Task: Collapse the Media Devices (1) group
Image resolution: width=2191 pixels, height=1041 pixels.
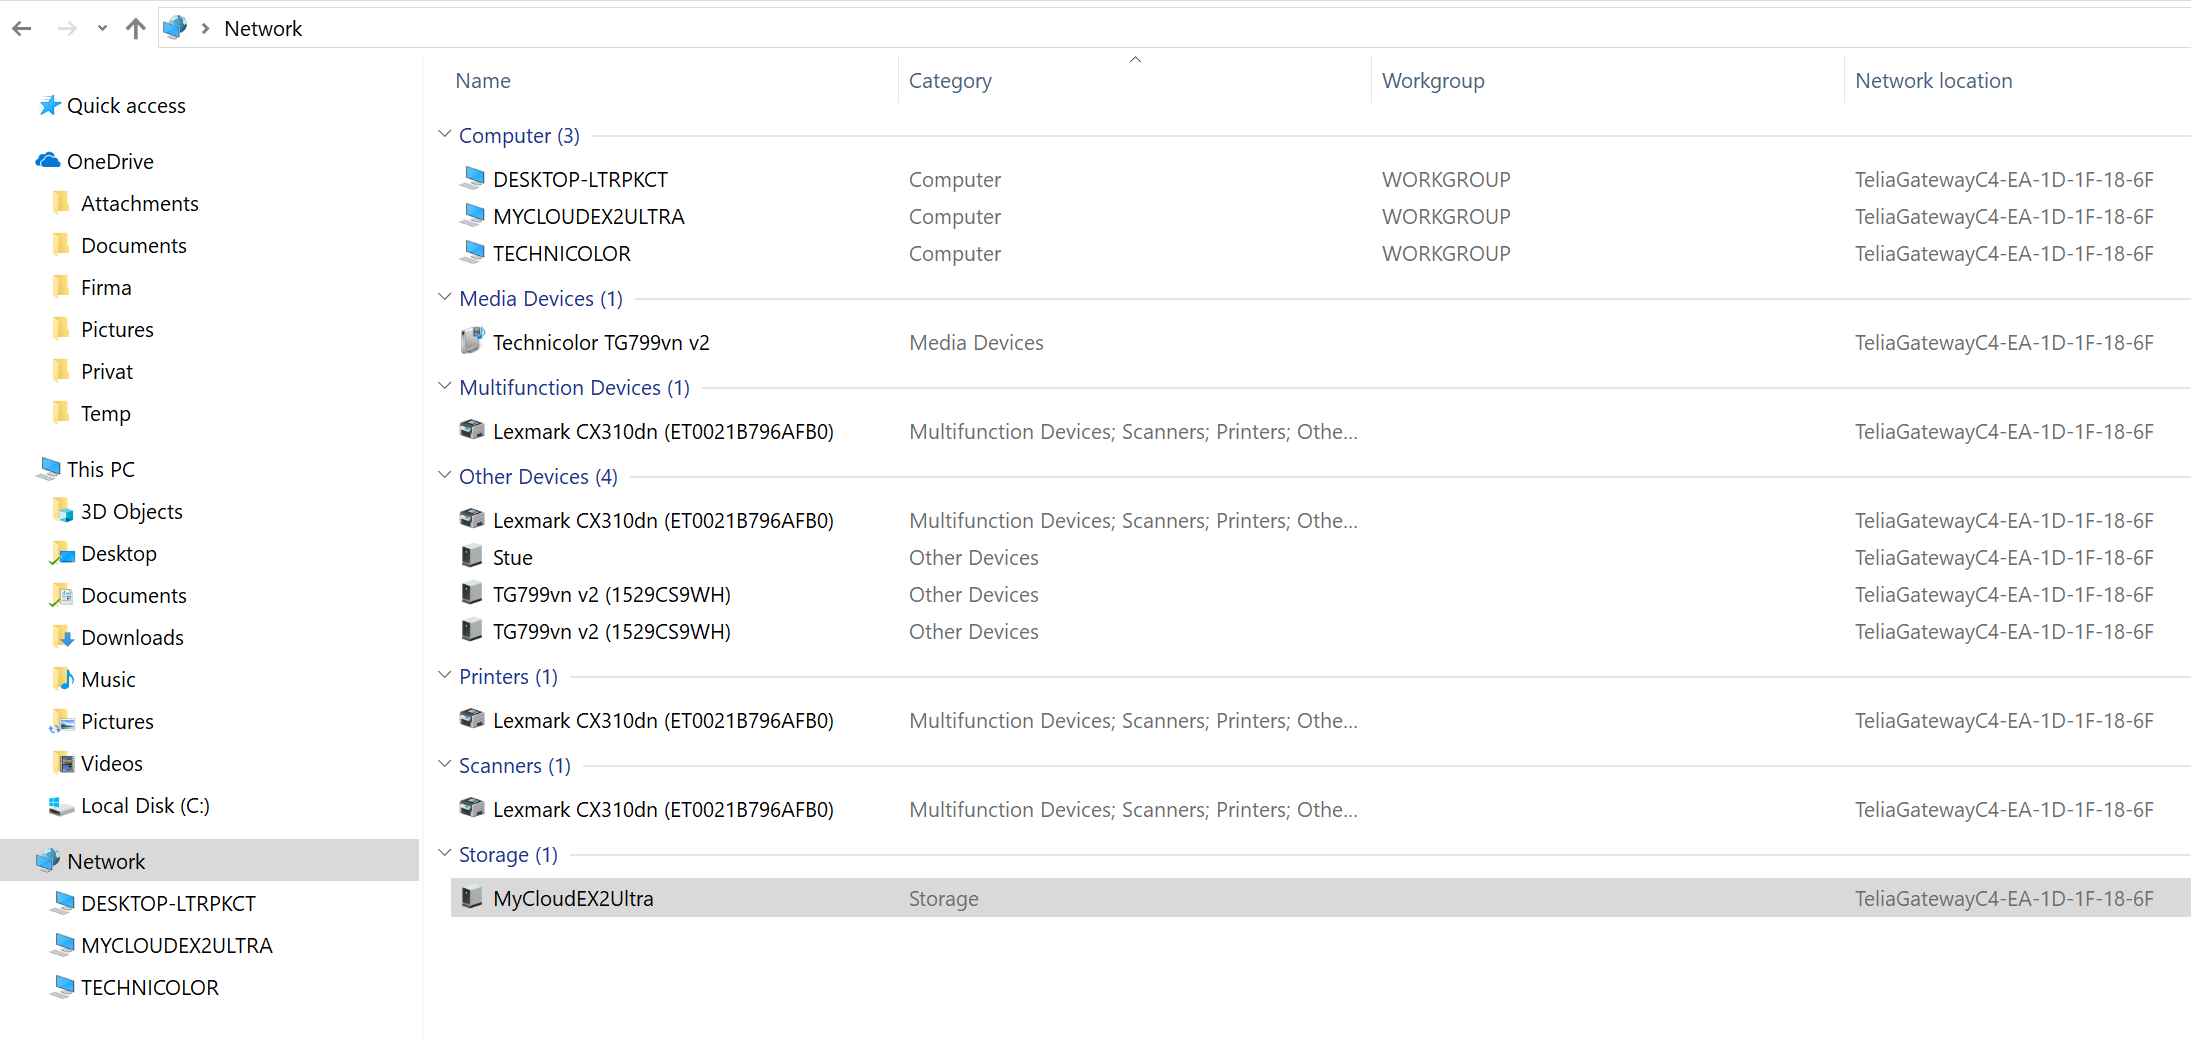Action: pyautogui.click(x=445, y=297)
